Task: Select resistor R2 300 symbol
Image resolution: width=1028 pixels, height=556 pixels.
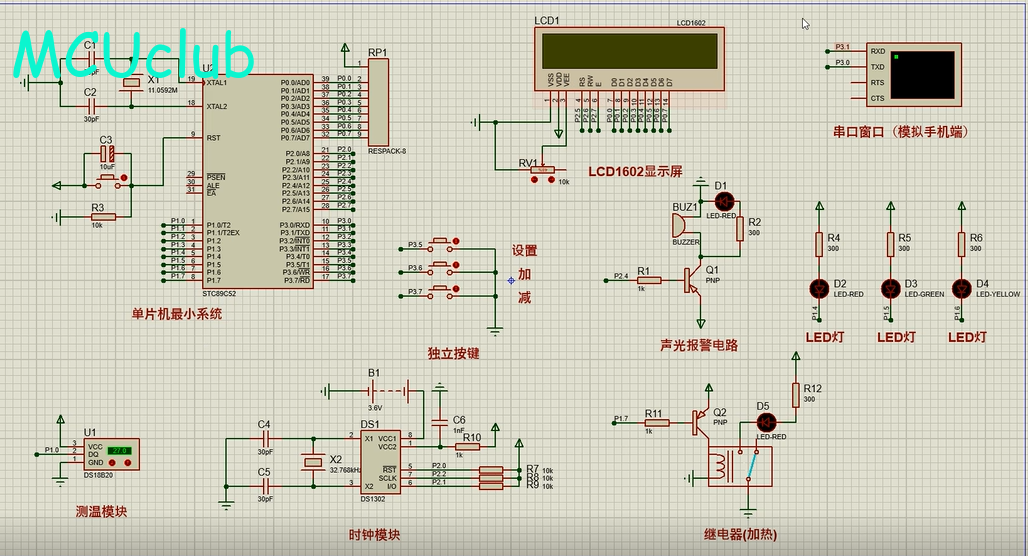Action: [x=740, y=228]
